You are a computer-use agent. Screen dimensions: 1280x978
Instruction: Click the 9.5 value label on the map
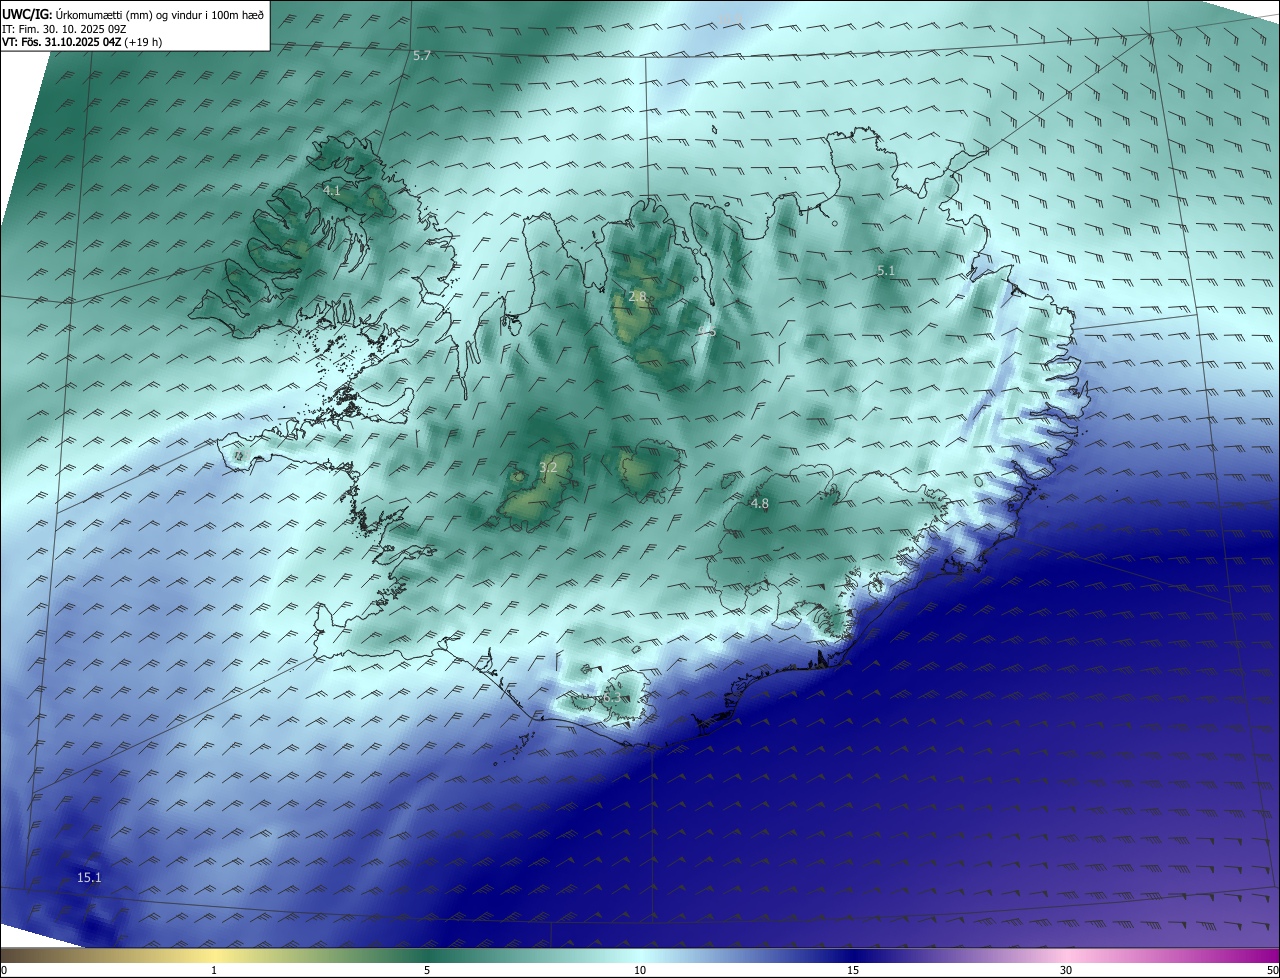tap(707, 331)
